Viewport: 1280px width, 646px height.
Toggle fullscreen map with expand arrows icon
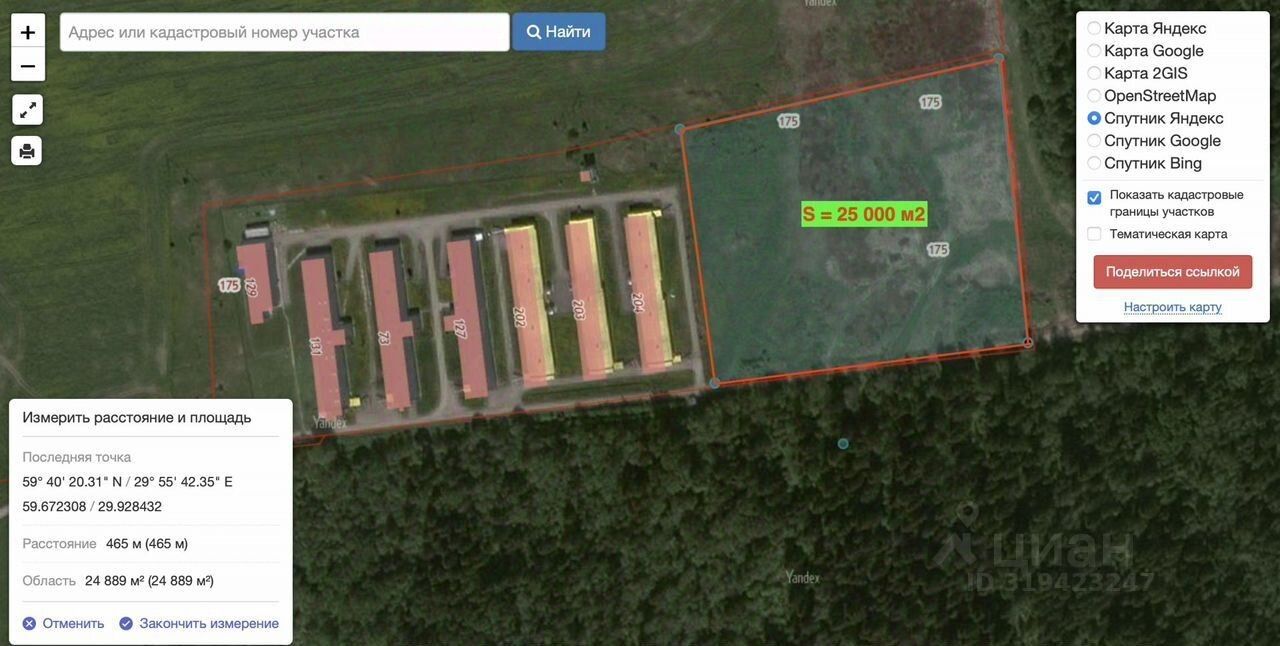click(27, 110)
